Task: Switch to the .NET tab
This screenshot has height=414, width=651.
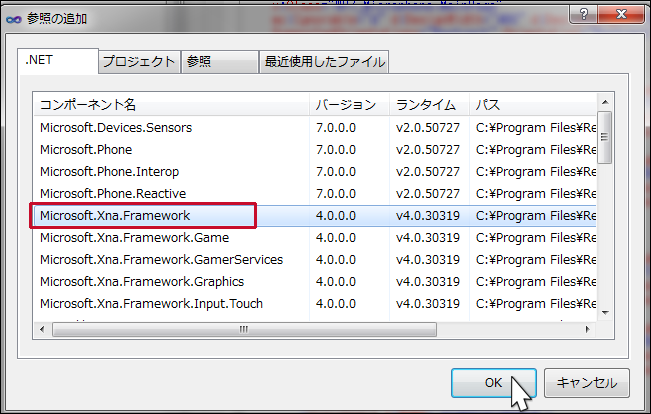Action: click(x=58, y=61)
